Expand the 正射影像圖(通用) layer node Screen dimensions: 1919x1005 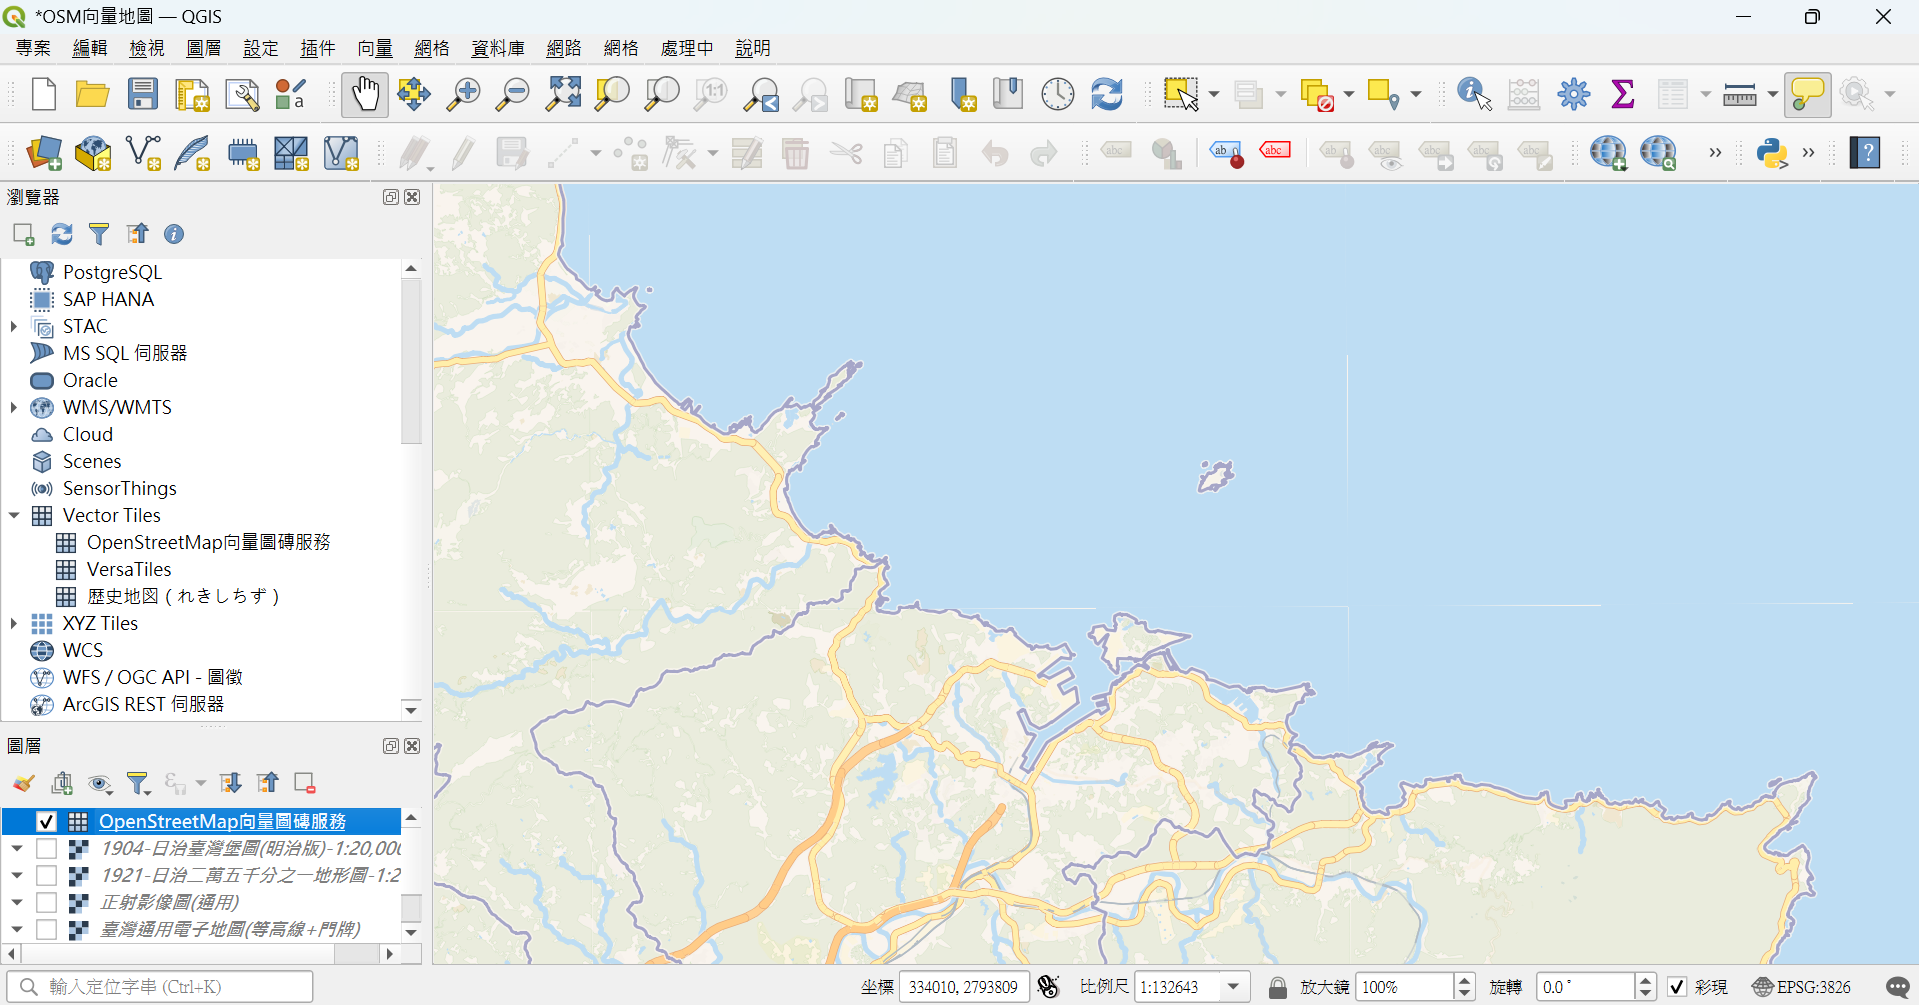point(16,902)
